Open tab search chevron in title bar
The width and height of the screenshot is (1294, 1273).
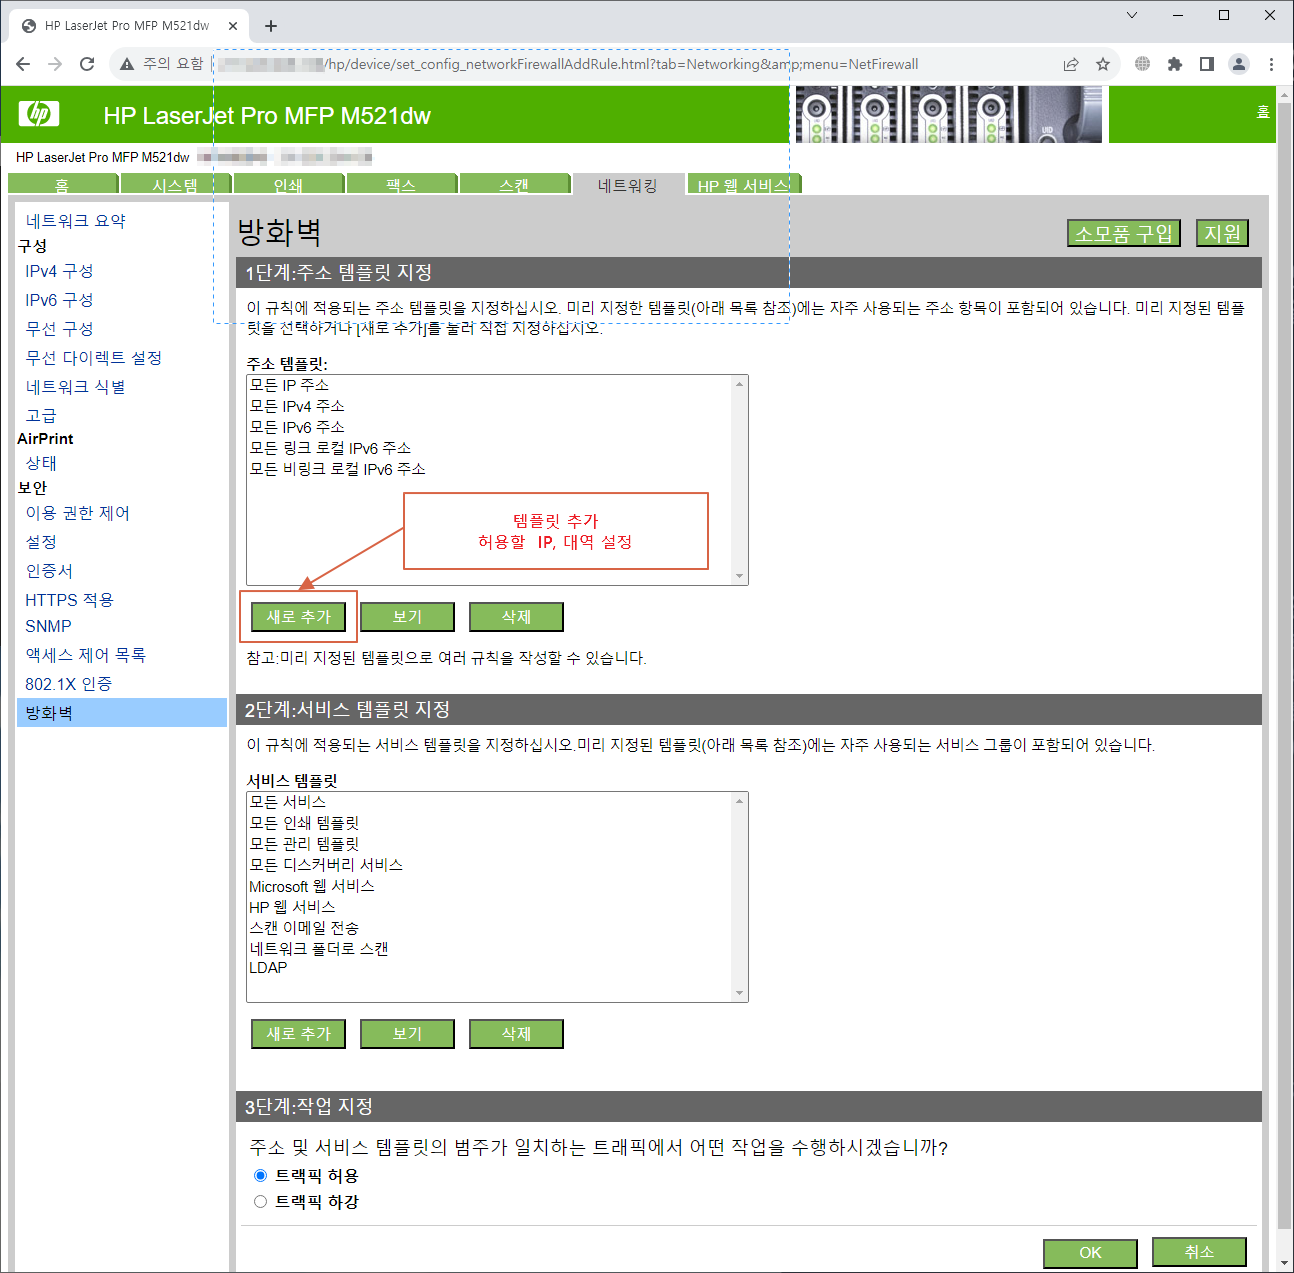coord(1132,15)
